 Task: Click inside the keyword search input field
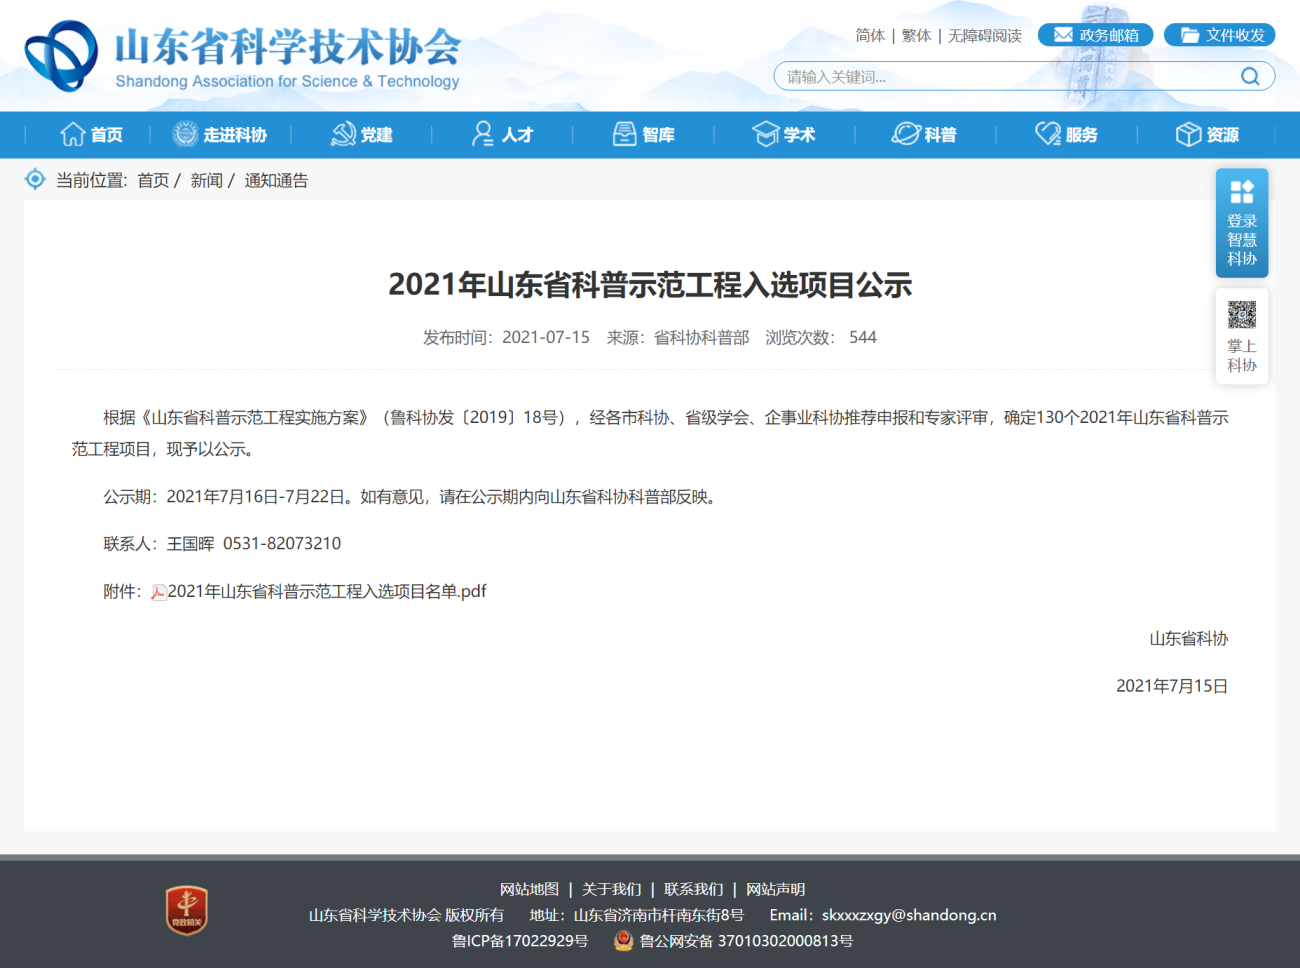click(950, 75)
